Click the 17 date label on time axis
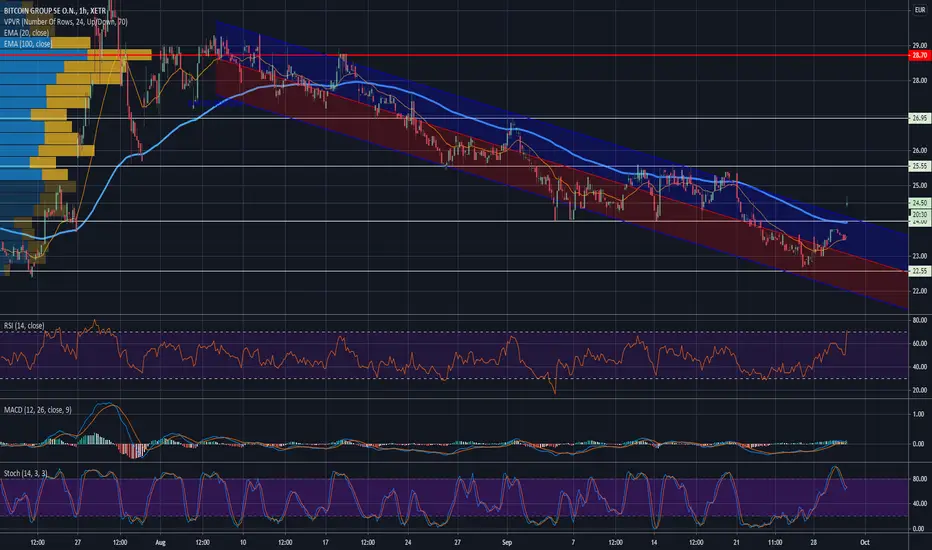932x550 pixels. click(x=325, y=542)
